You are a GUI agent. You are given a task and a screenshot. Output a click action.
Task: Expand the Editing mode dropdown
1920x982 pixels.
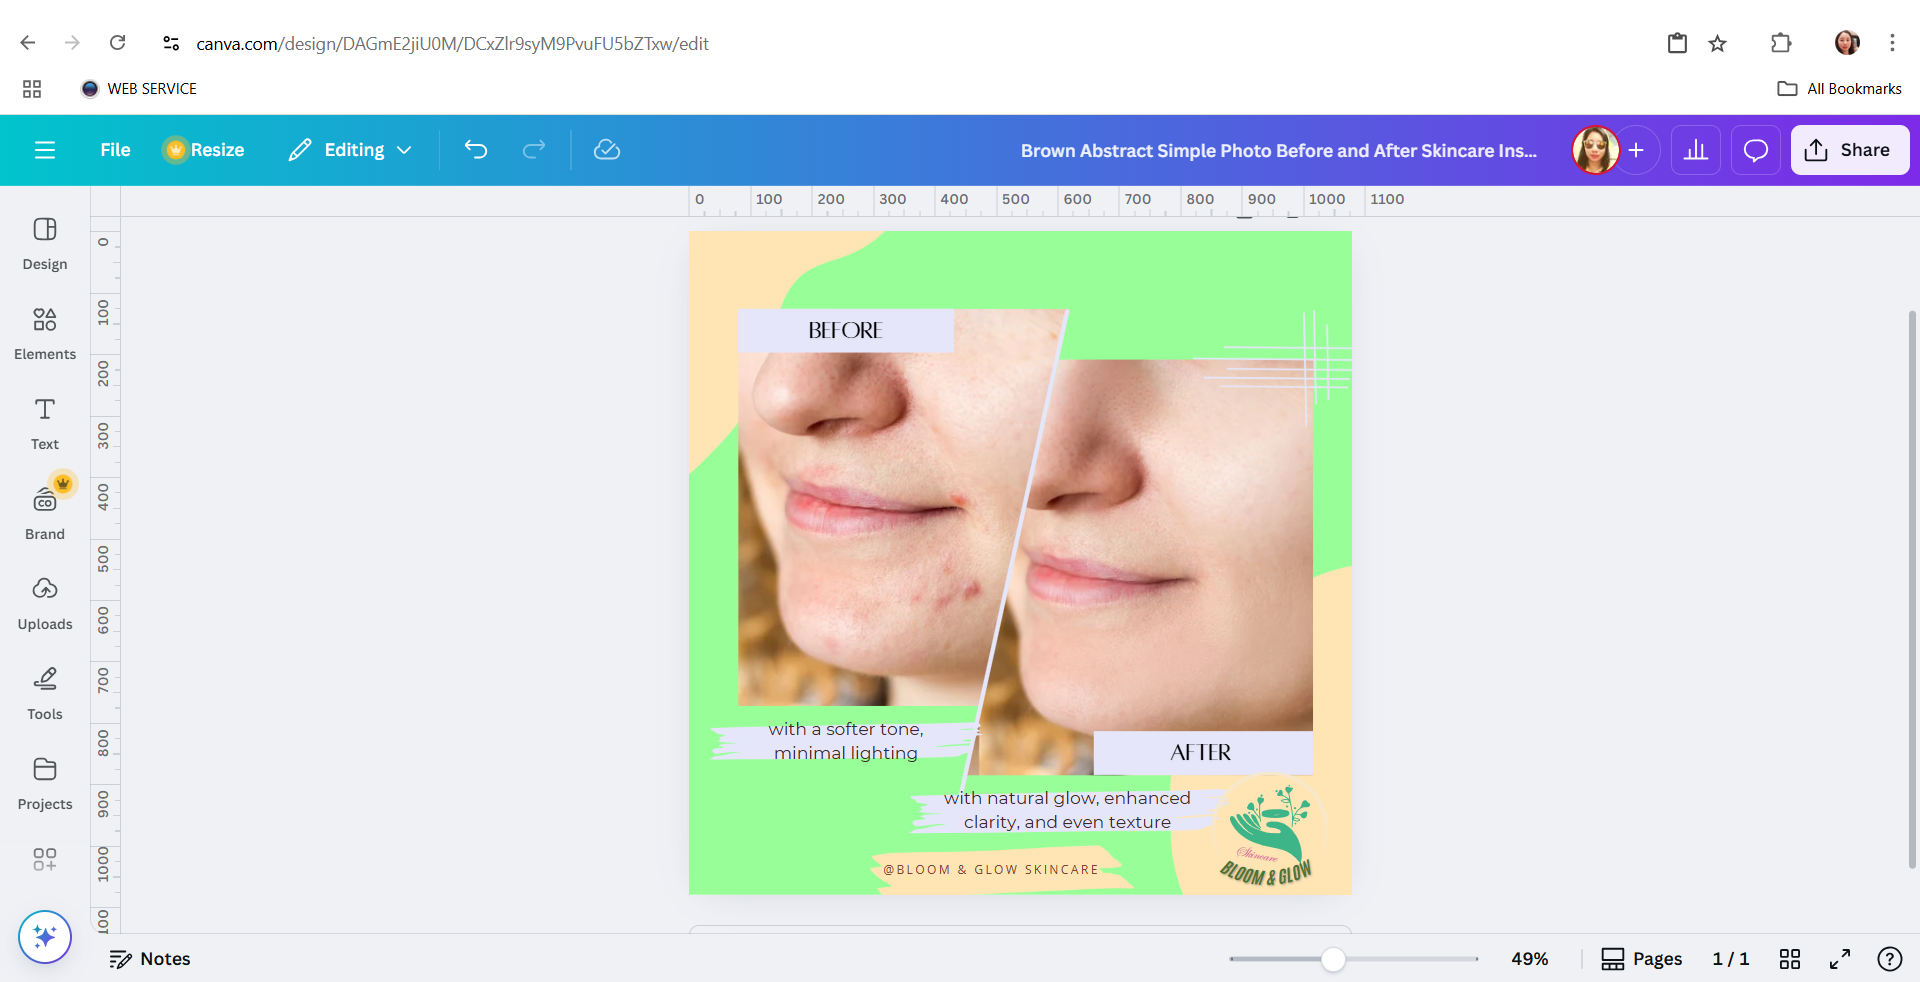point(350,150)
